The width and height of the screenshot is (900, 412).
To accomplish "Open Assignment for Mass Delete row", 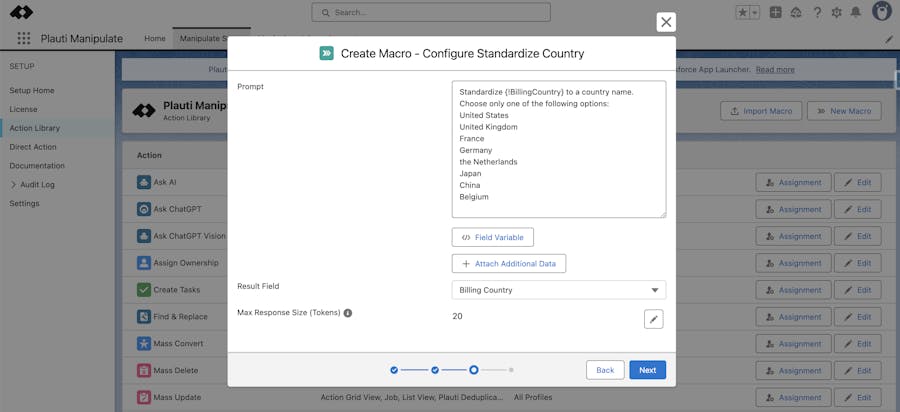I will pyautogui.click(x=793, y=371).
